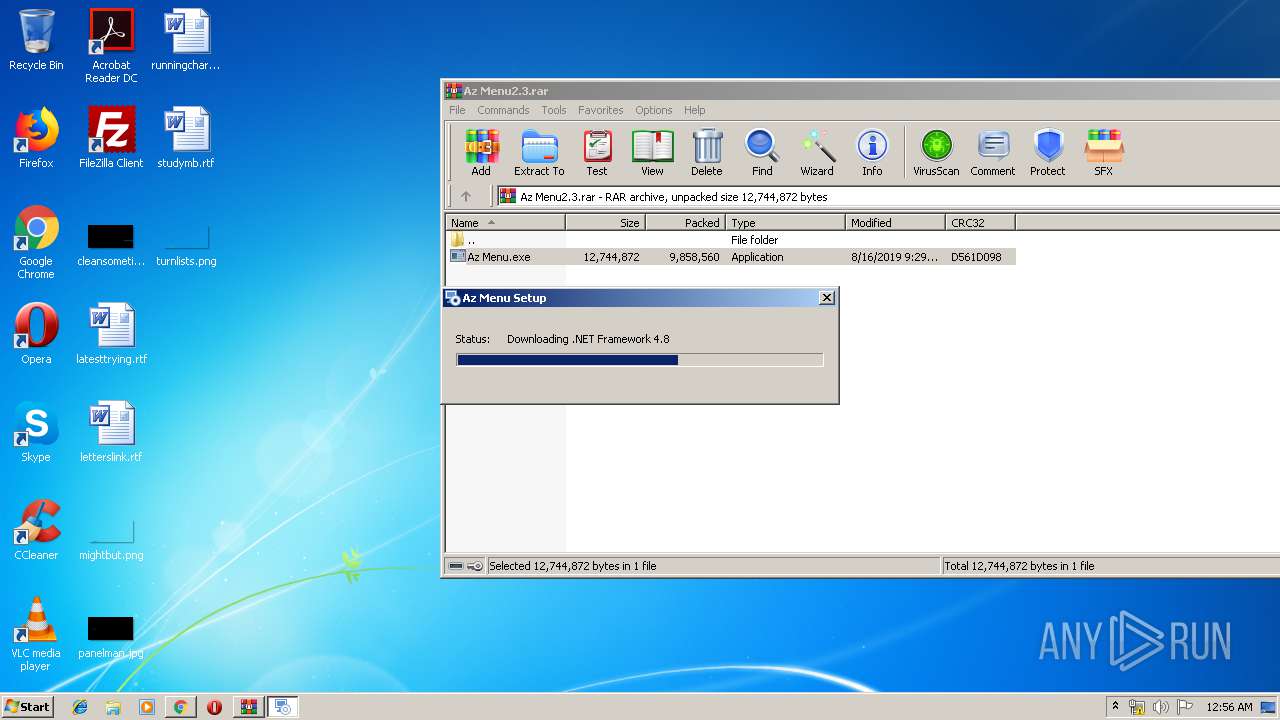Image resolution: width=1280 pixels, height=720 pixels.
Task: Click the Find magnifier icon
Action: click(x=762, y=153)
